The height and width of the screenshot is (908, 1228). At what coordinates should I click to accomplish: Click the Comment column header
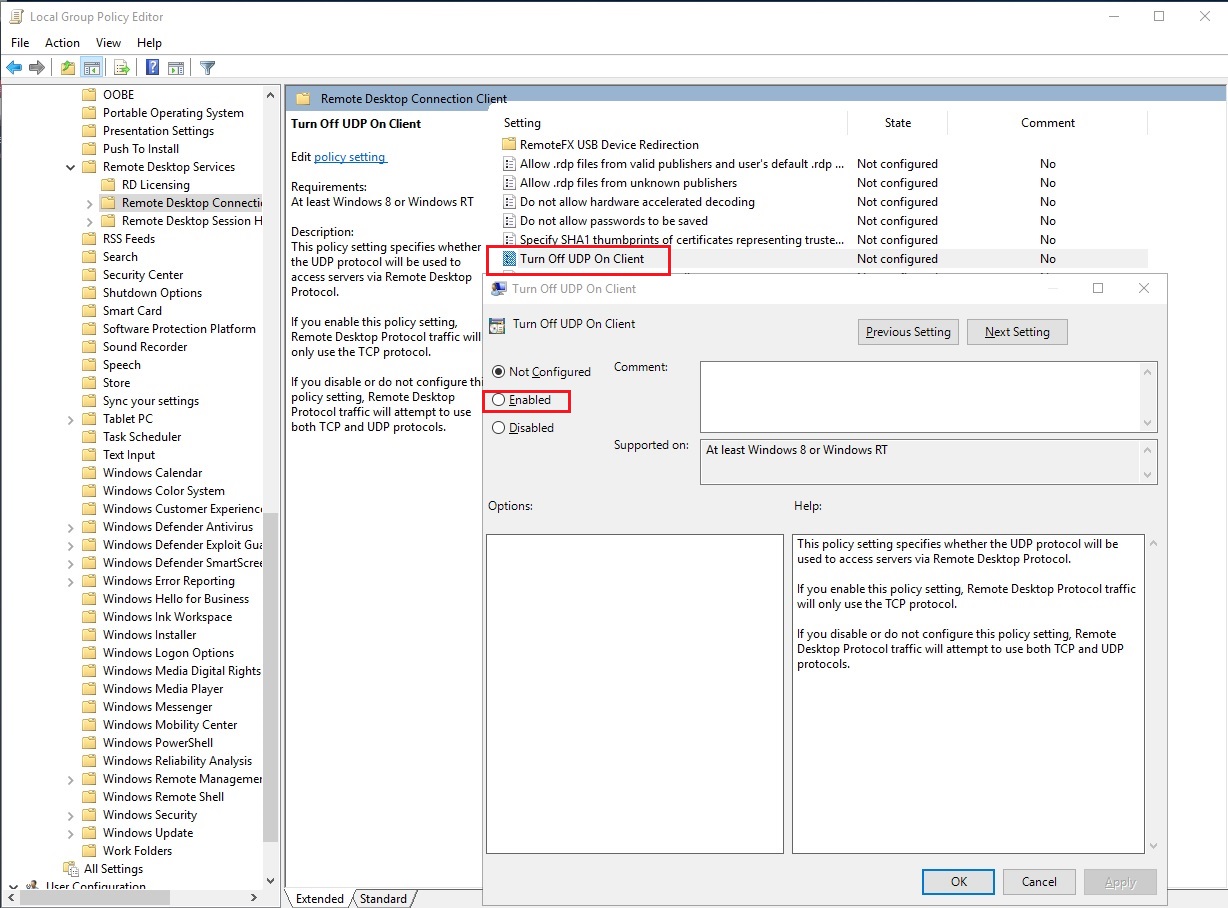(x=1047, y=123)
